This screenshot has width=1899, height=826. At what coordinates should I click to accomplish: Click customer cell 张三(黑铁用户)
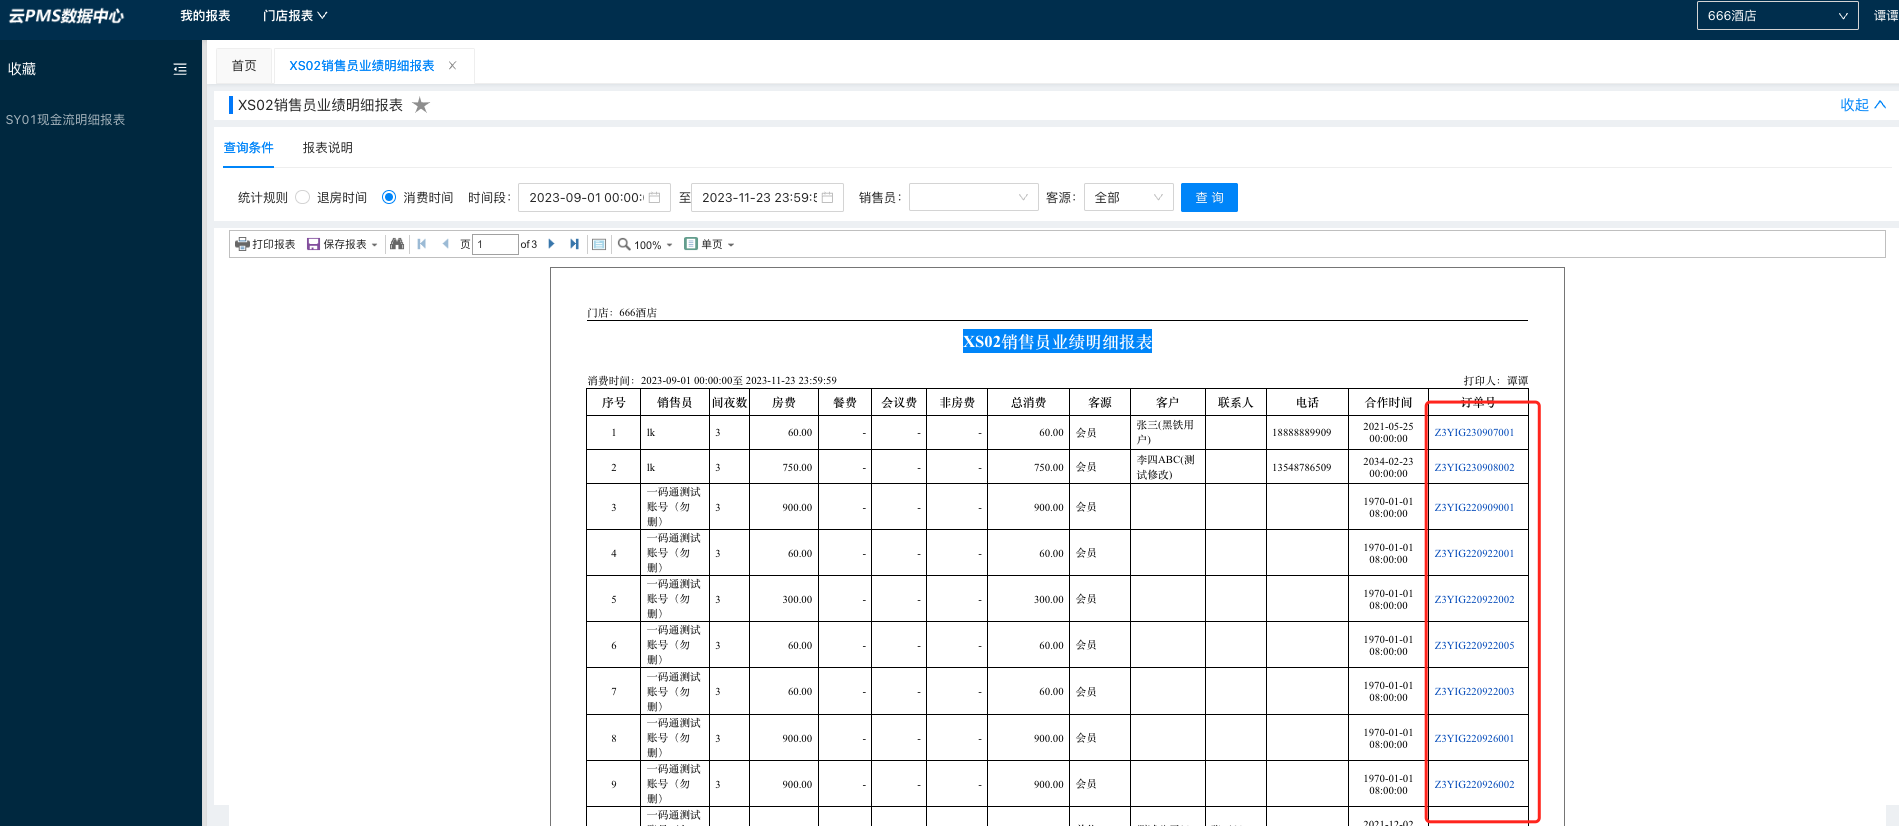(x=1167, y=433)
